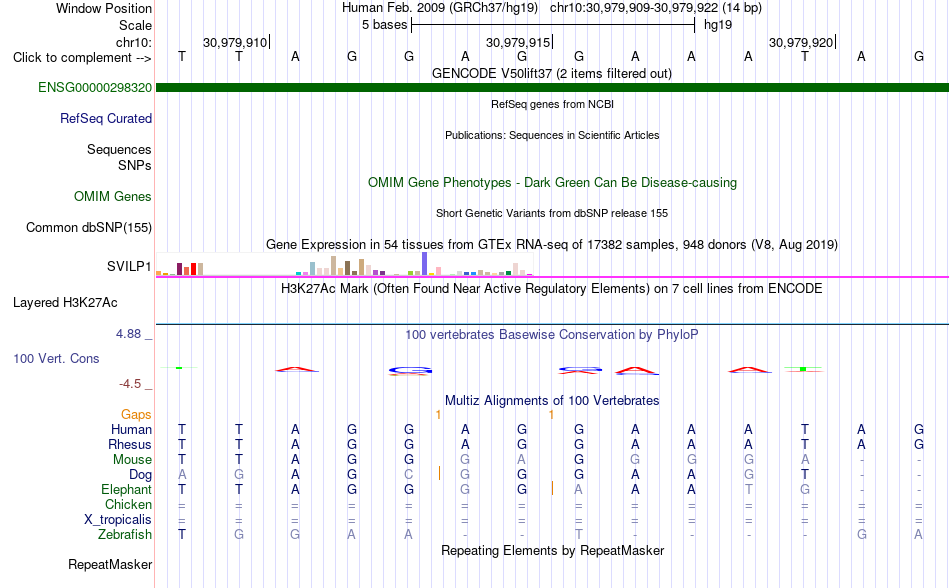The image size is (950, 588).
Task: Click the SNPs track label
Action: [135, 166]
